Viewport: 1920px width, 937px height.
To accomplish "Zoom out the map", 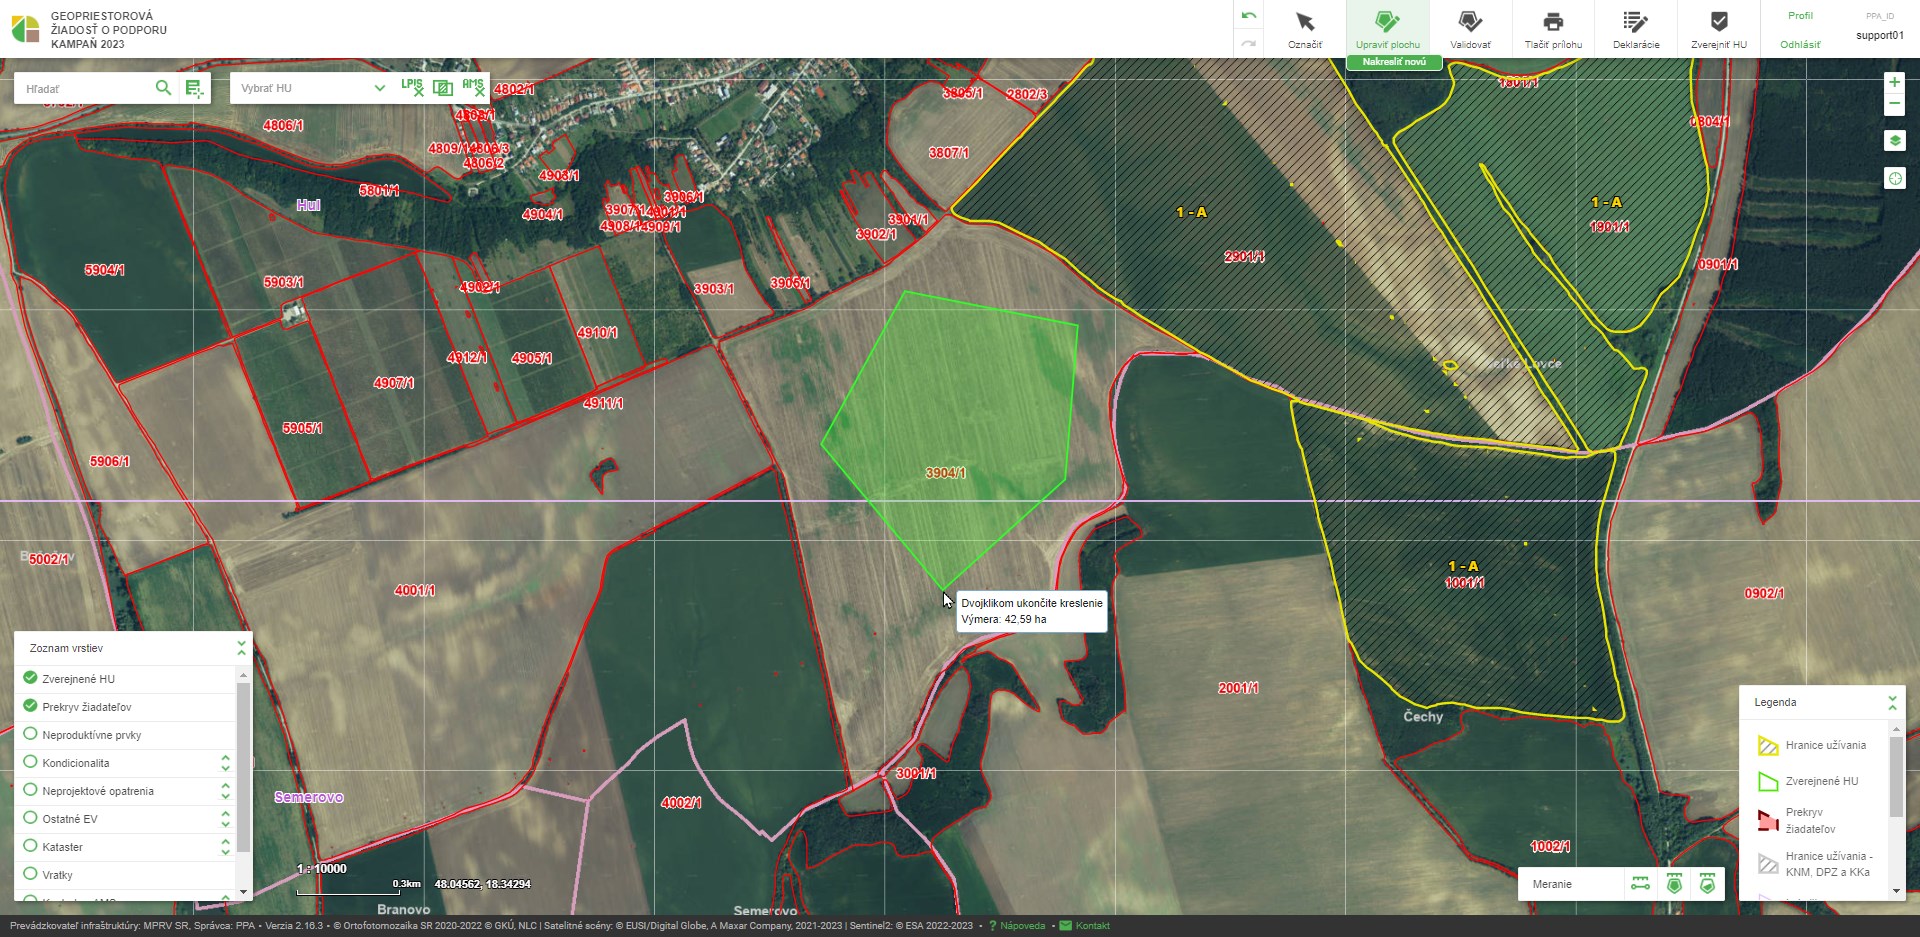I will coord(1894,103).
